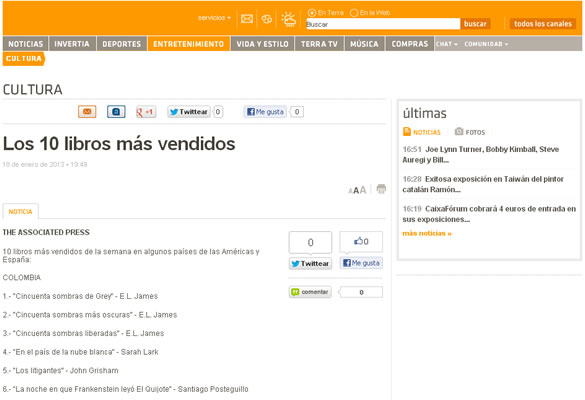Open the NOTICIAS menu
Screen dimensions: 585x400
tap(26, 44)
